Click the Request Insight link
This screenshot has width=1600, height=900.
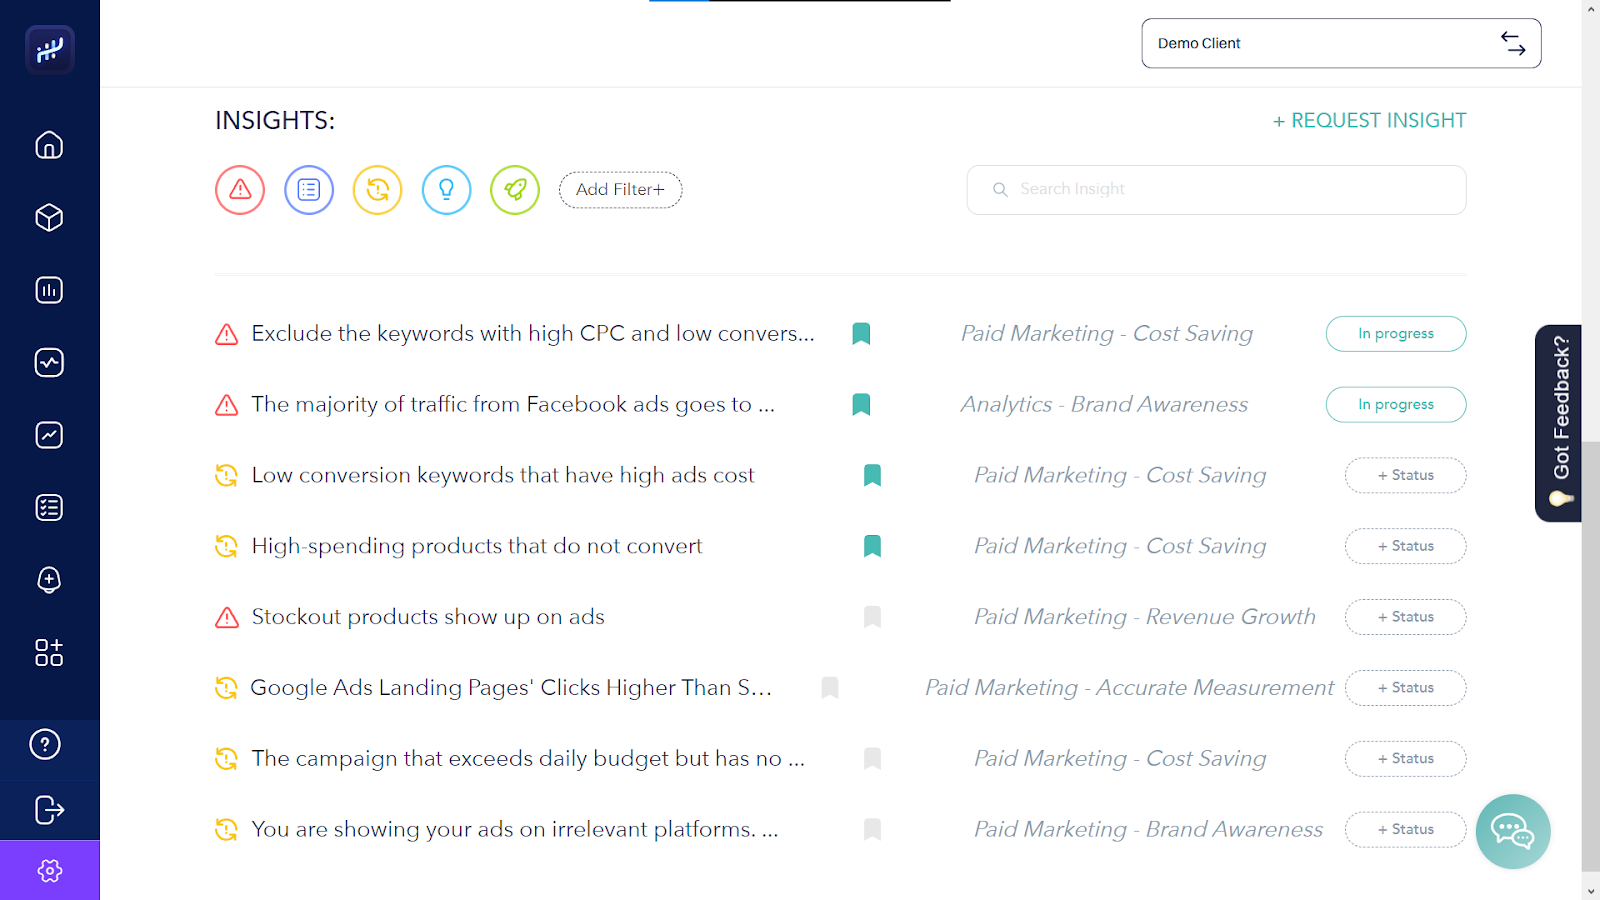pyautogui.click(x=1369, y=121)
